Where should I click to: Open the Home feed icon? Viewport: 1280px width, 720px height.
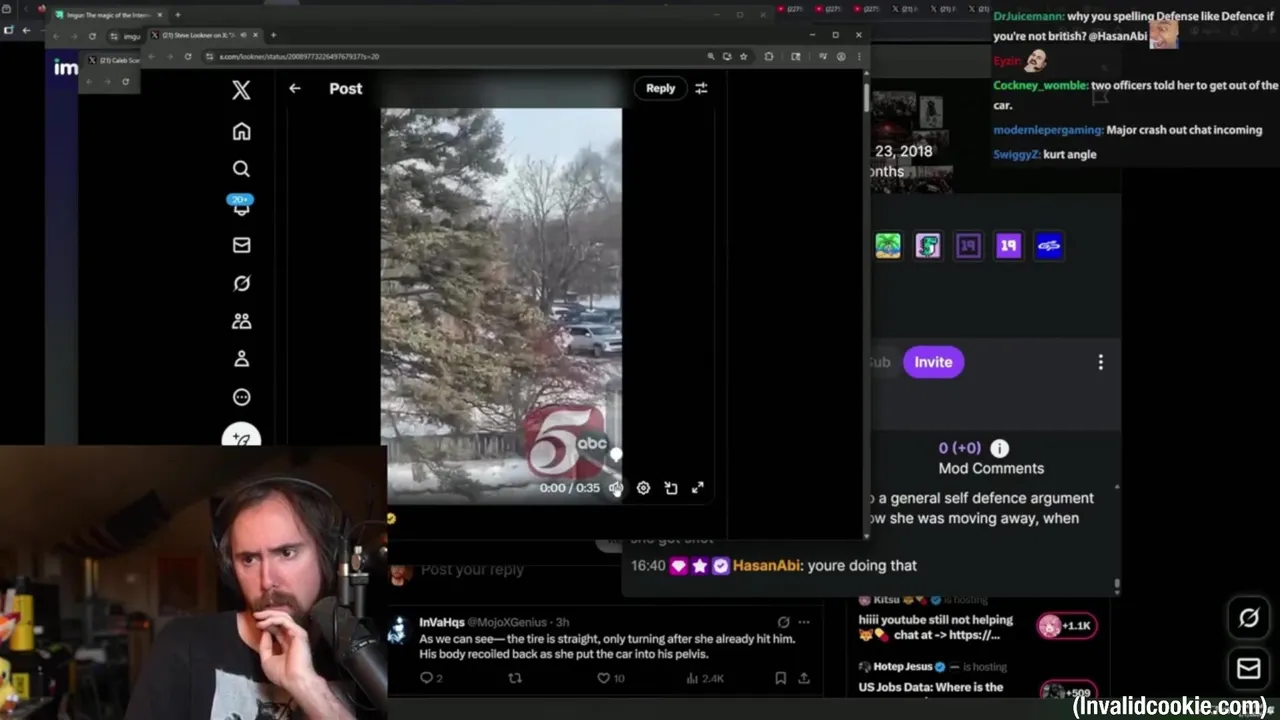(x=241, y=131)
